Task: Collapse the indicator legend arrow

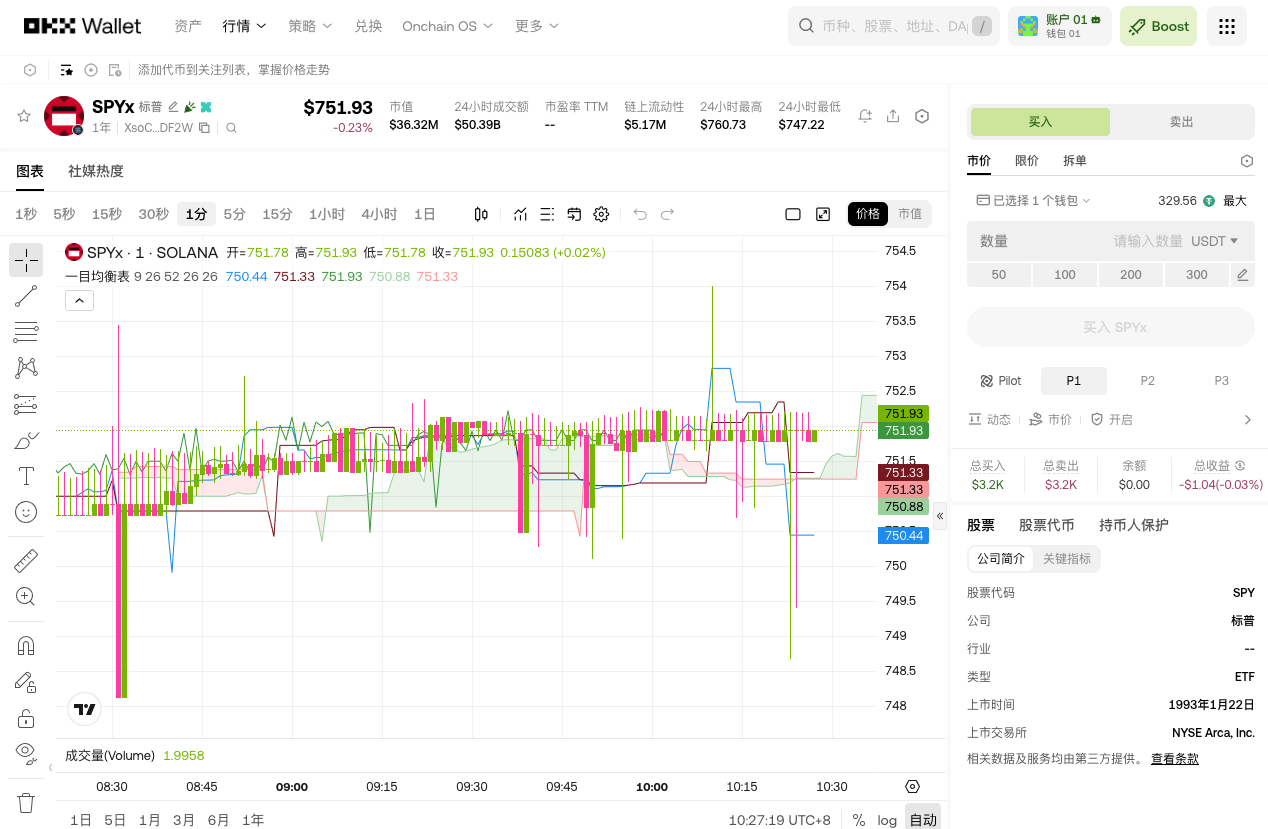Action: click(79, 300)
